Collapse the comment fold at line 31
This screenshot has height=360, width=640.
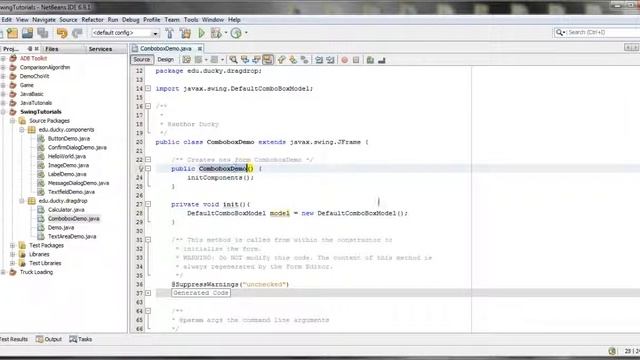[148, 240]
